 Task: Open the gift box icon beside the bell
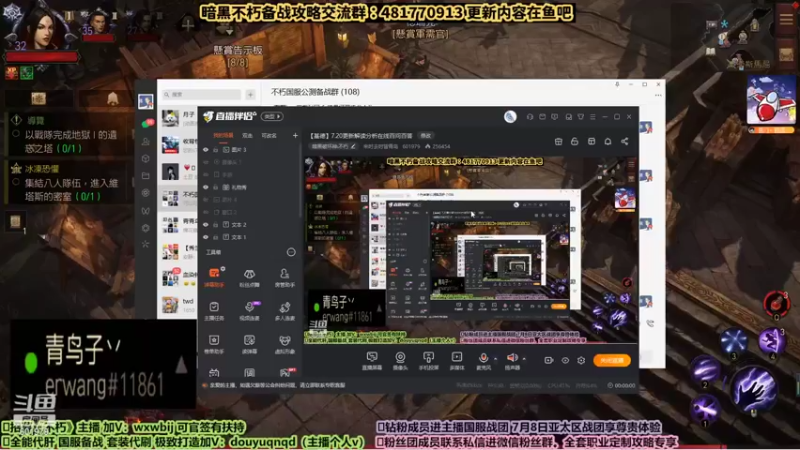(x=591, y=141)
